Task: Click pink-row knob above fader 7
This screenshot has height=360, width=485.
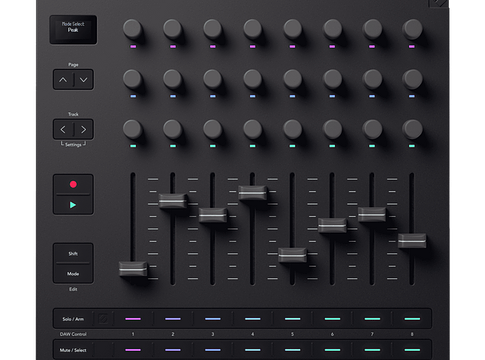Action: (372, 29)
